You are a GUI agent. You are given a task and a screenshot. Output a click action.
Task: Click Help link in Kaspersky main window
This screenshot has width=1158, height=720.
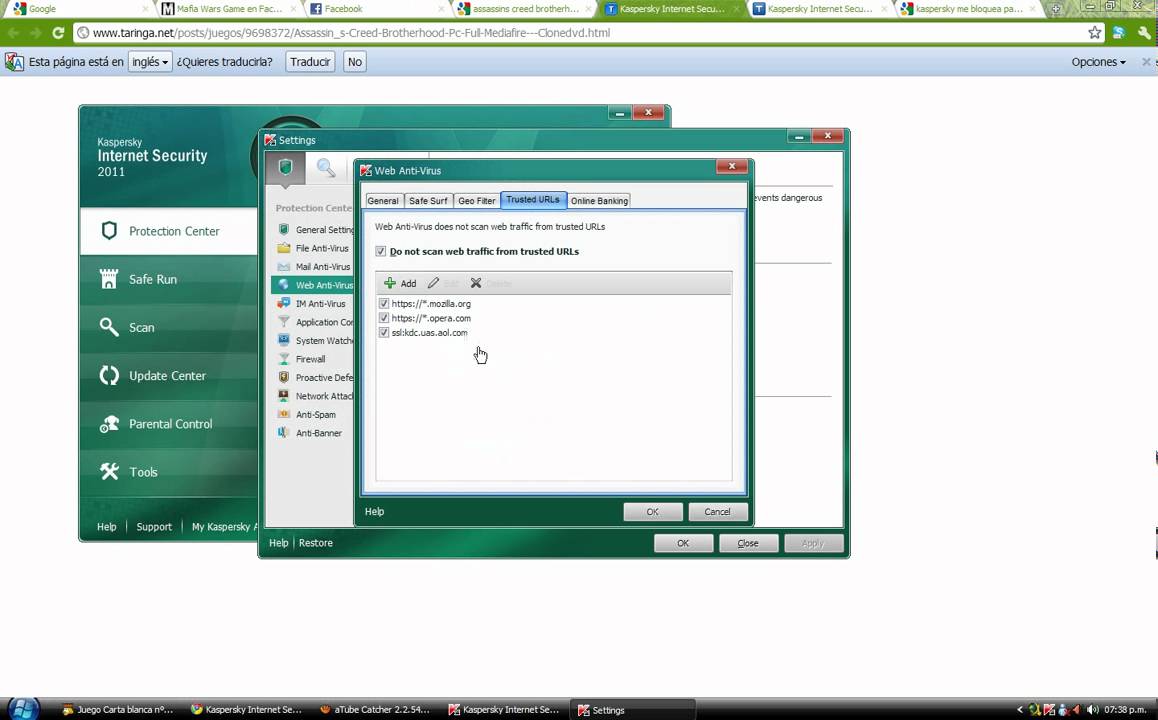pyautogui.click(x=106, y=527)
